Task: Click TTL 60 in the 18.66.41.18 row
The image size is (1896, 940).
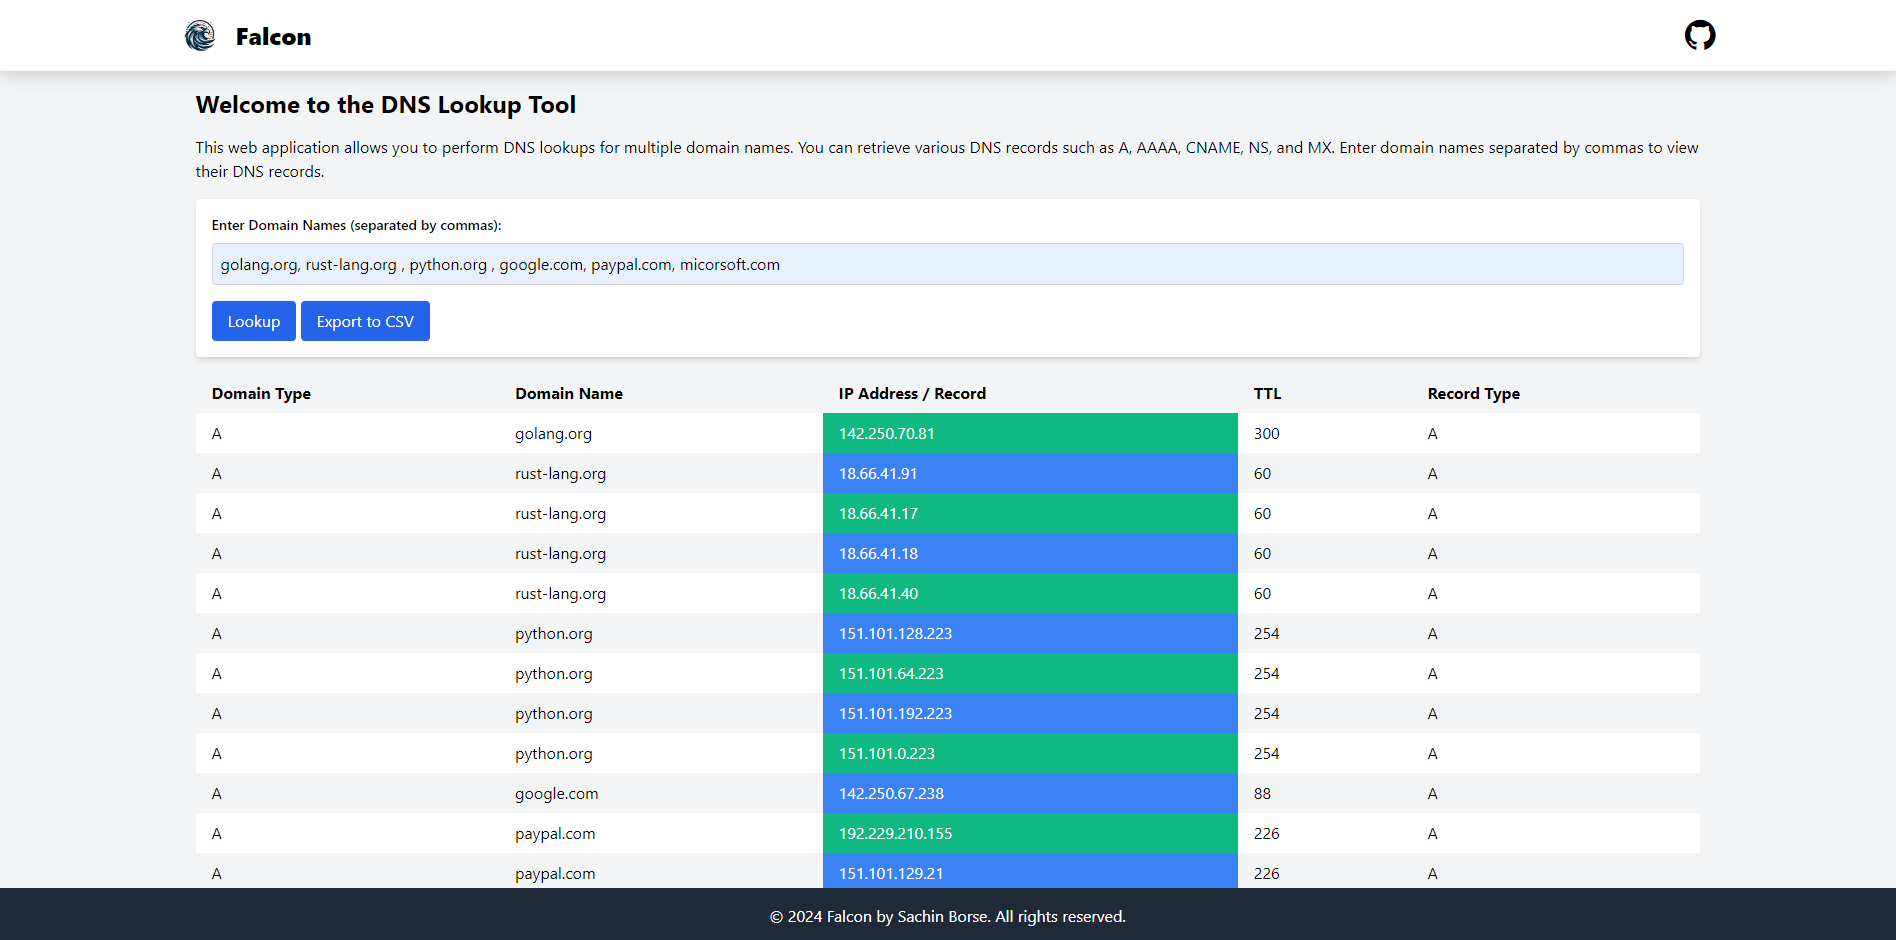Action: point(1262,553)
